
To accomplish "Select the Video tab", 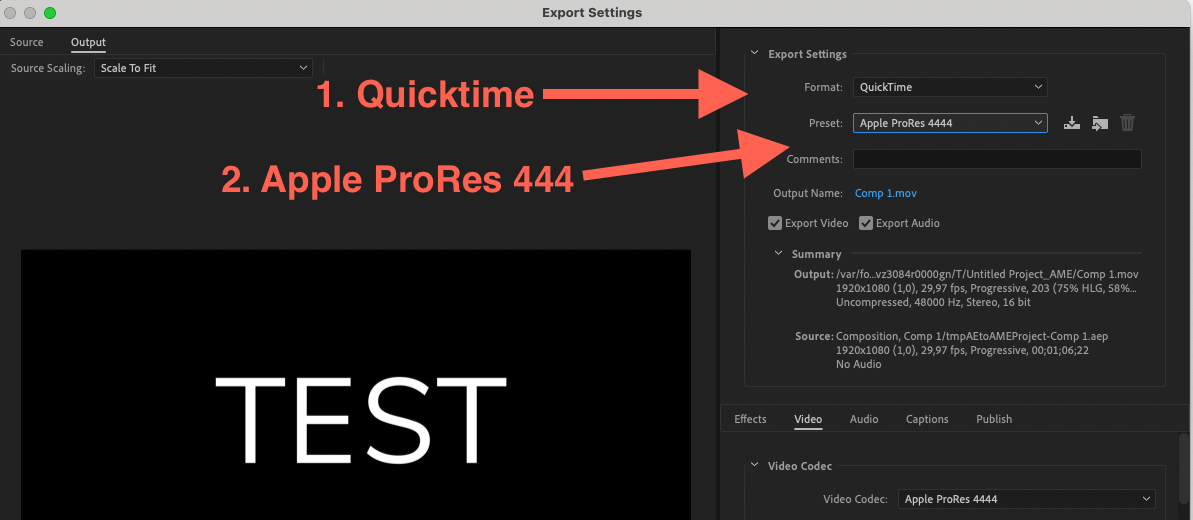I will pos(808,419).
